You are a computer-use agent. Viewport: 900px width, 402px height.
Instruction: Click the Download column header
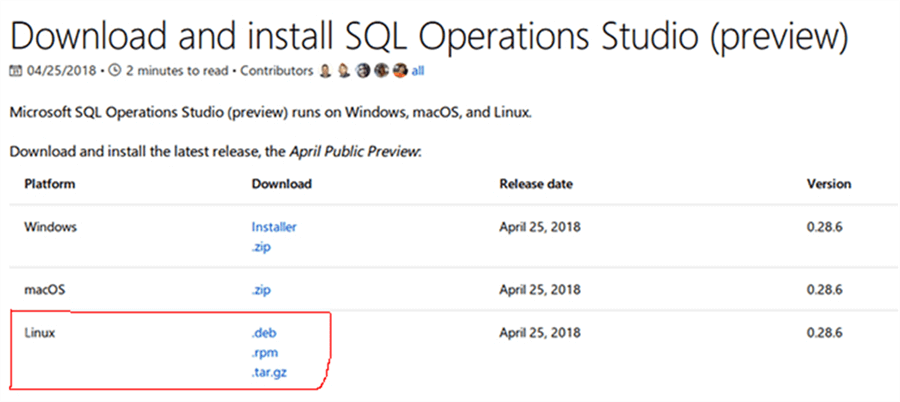click(x=281, y=184)
